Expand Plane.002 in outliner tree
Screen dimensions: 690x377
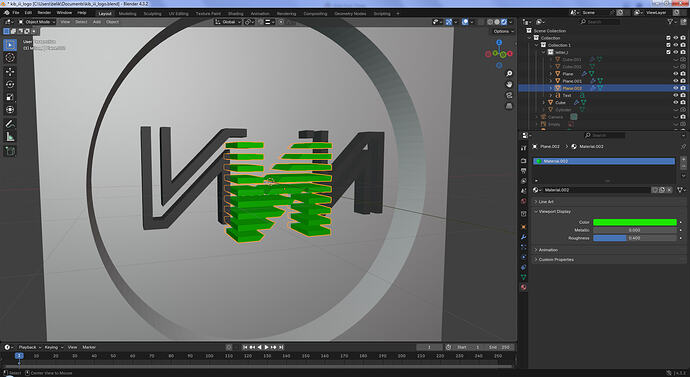[551, 88]
